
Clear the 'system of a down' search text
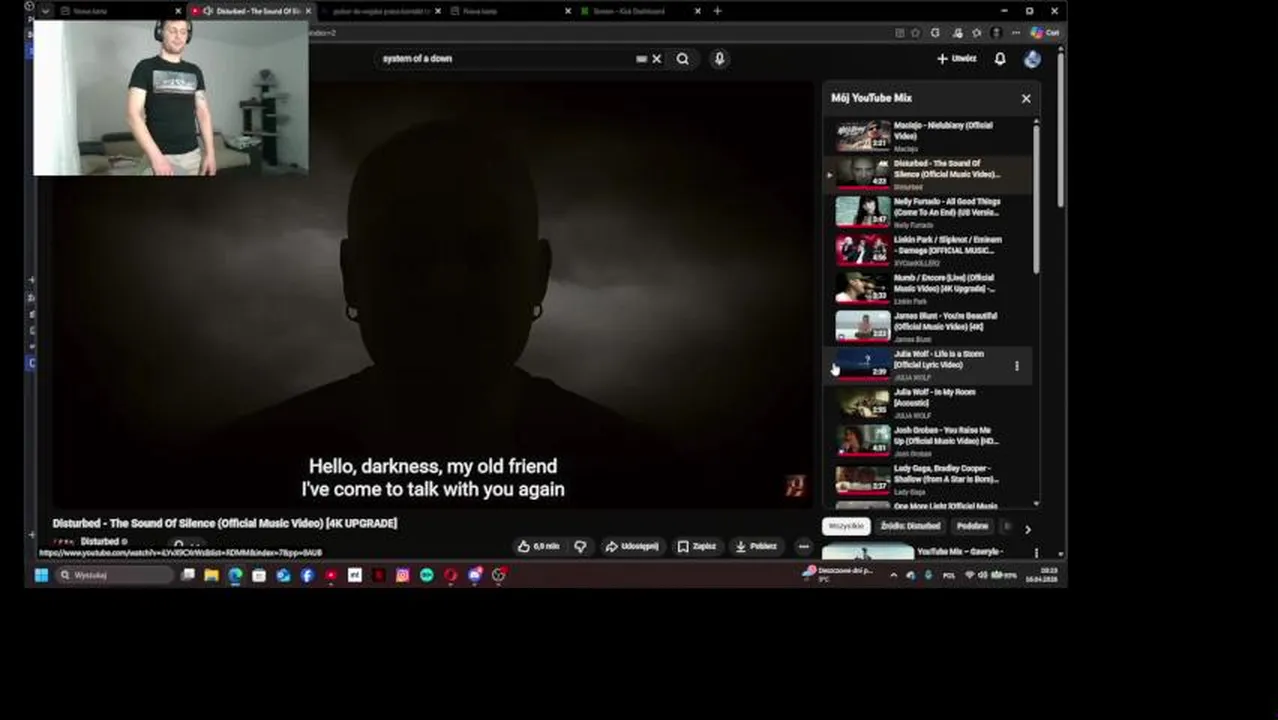(657, 59)
